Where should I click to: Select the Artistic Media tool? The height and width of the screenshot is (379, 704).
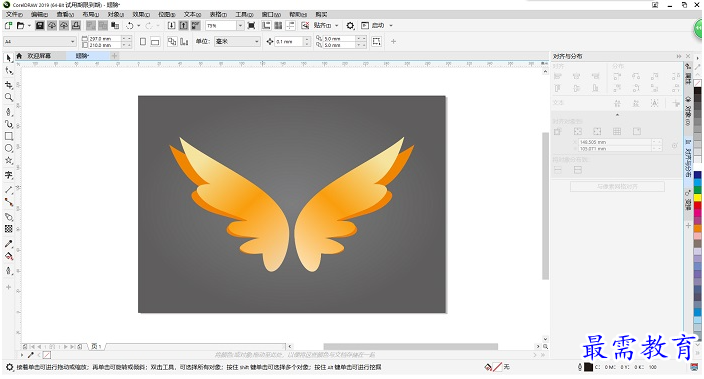(9, 124)
